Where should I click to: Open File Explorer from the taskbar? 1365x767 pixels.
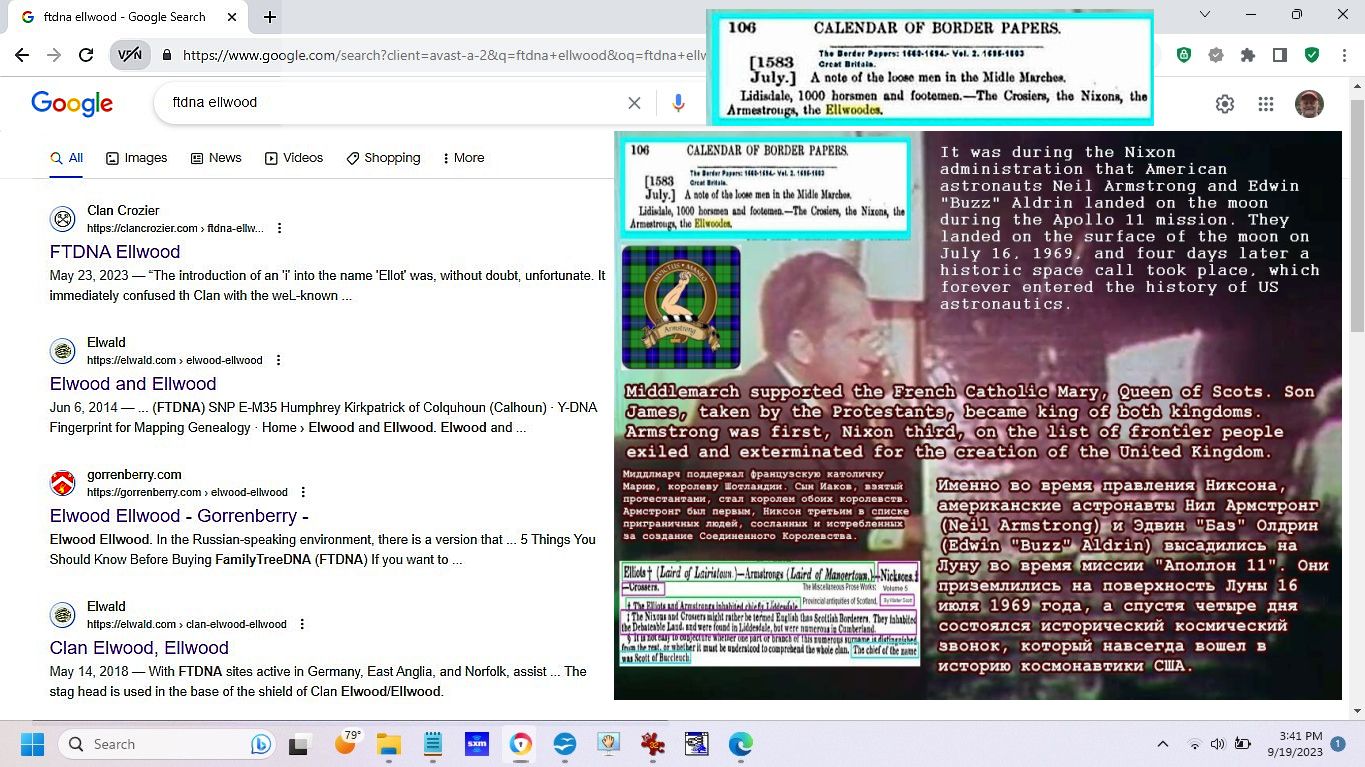pos(388,744)
